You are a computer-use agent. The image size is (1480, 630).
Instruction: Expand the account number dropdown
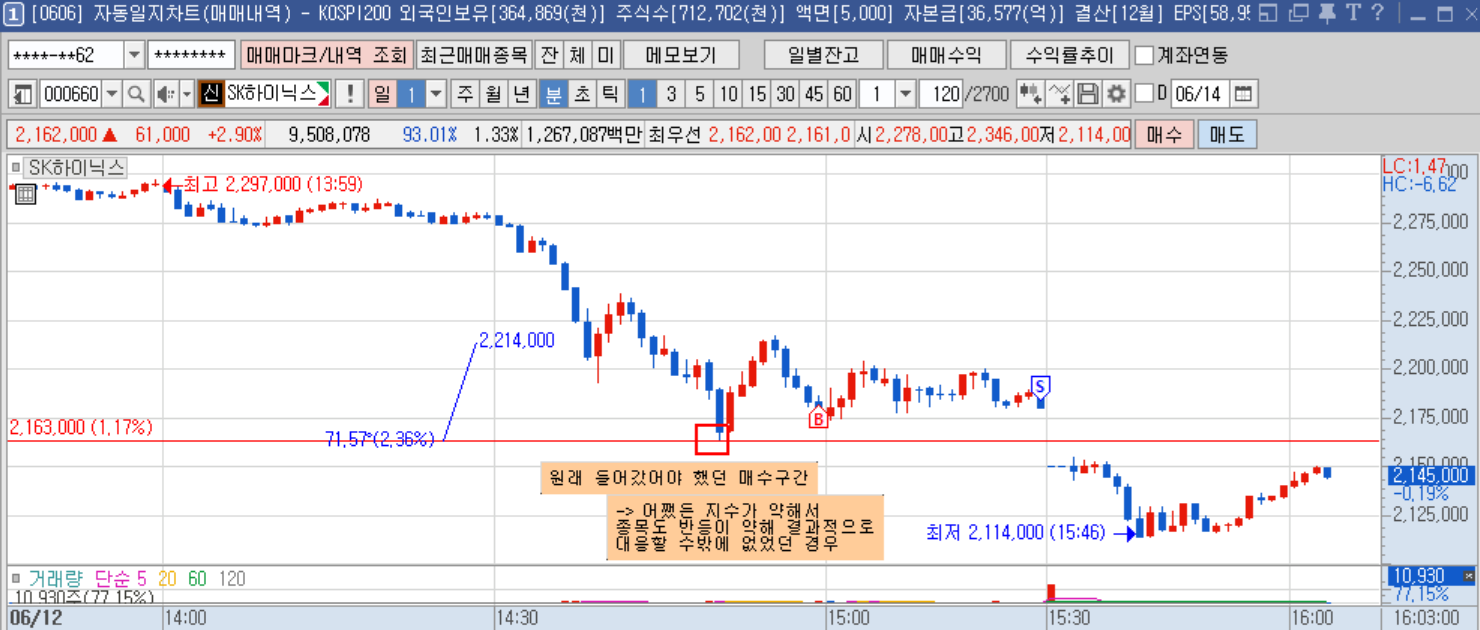coord(135,55)
